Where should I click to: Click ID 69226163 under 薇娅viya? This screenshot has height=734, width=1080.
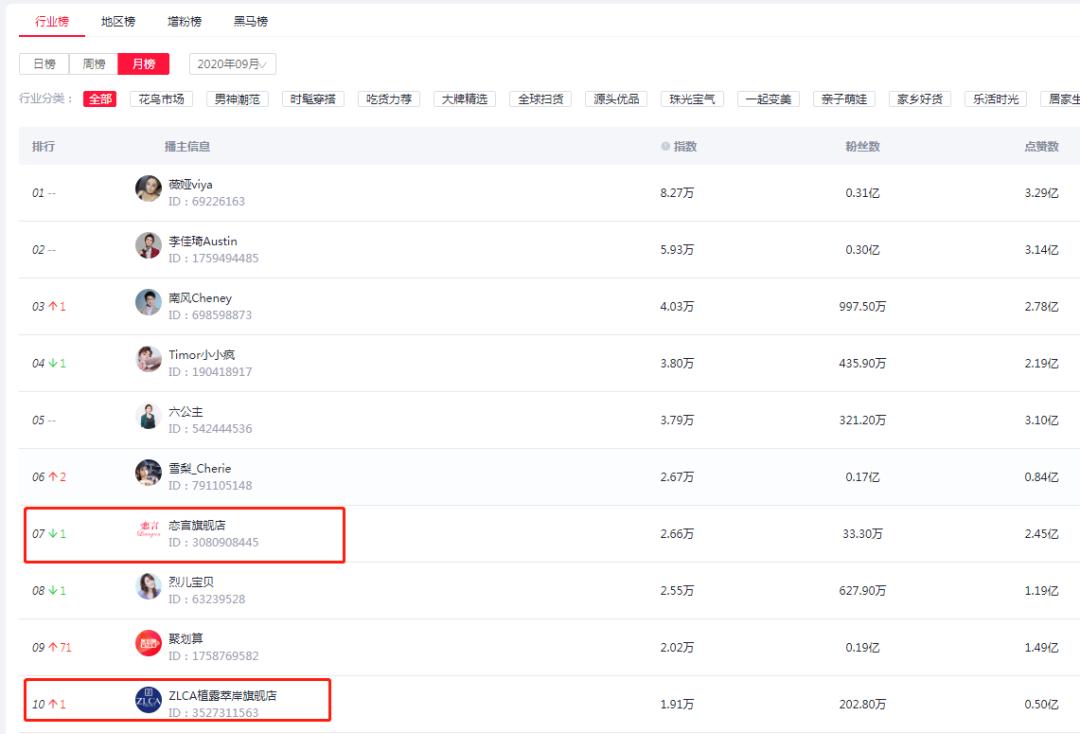(x=207, y=201)
